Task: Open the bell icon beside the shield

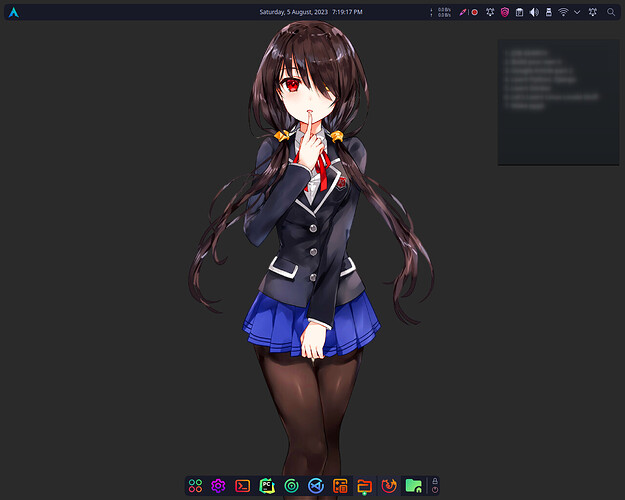Action: pos(490,12)
